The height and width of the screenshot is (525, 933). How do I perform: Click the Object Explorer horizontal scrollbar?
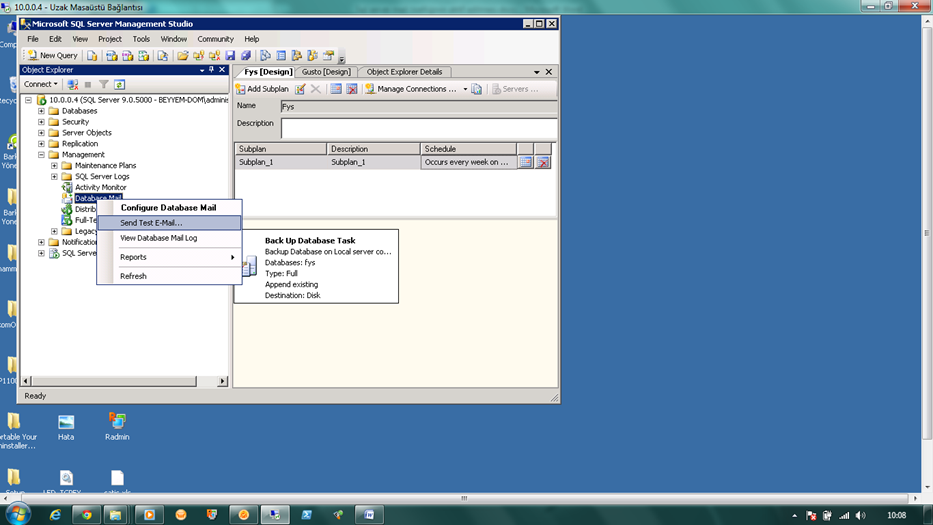pyautogui.click(x=113, y=381)
